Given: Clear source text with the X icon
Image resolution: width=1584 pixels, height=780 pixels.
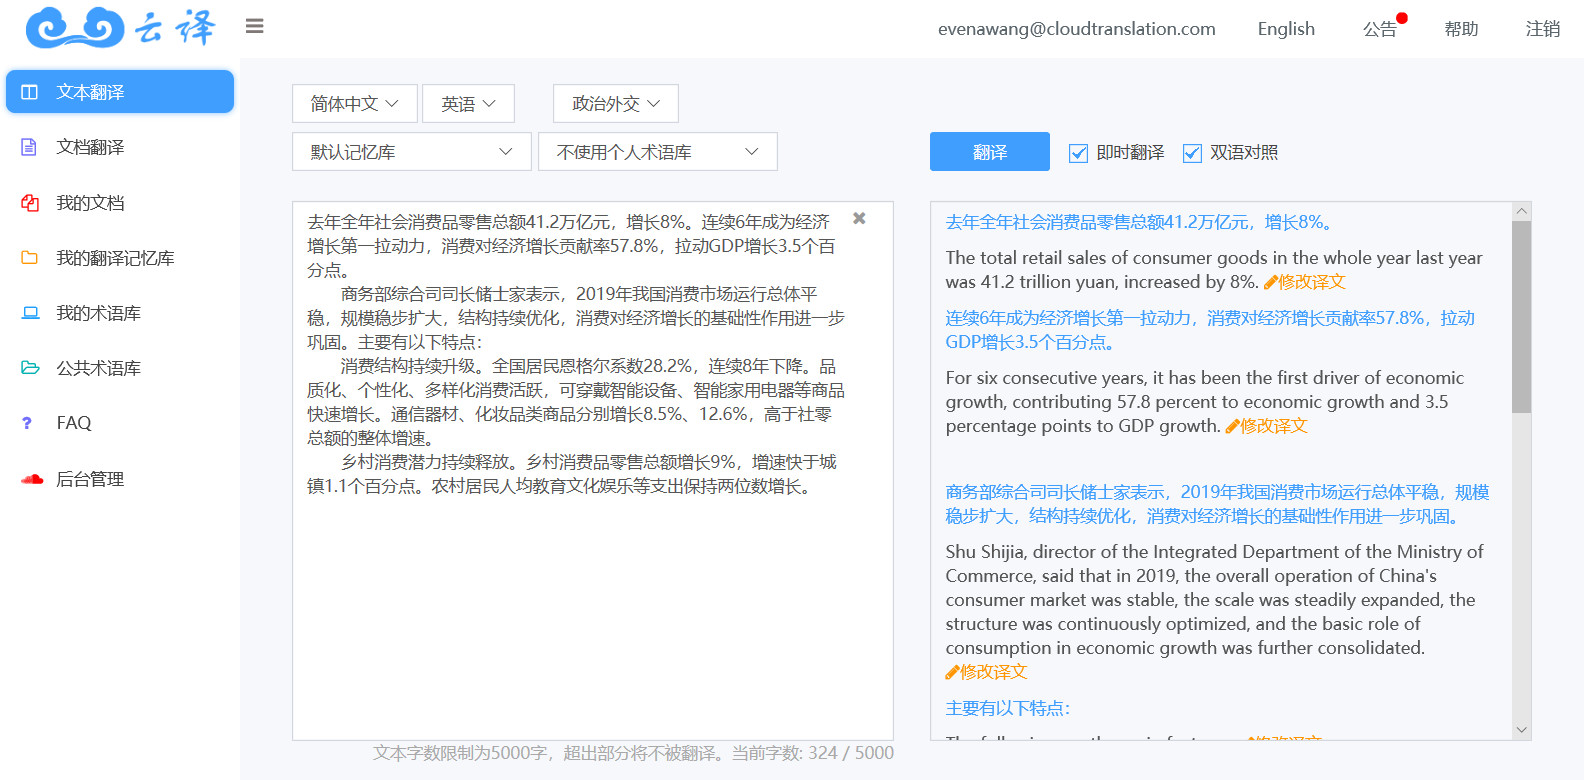Looking at the screenshot, I should point(859,218).
